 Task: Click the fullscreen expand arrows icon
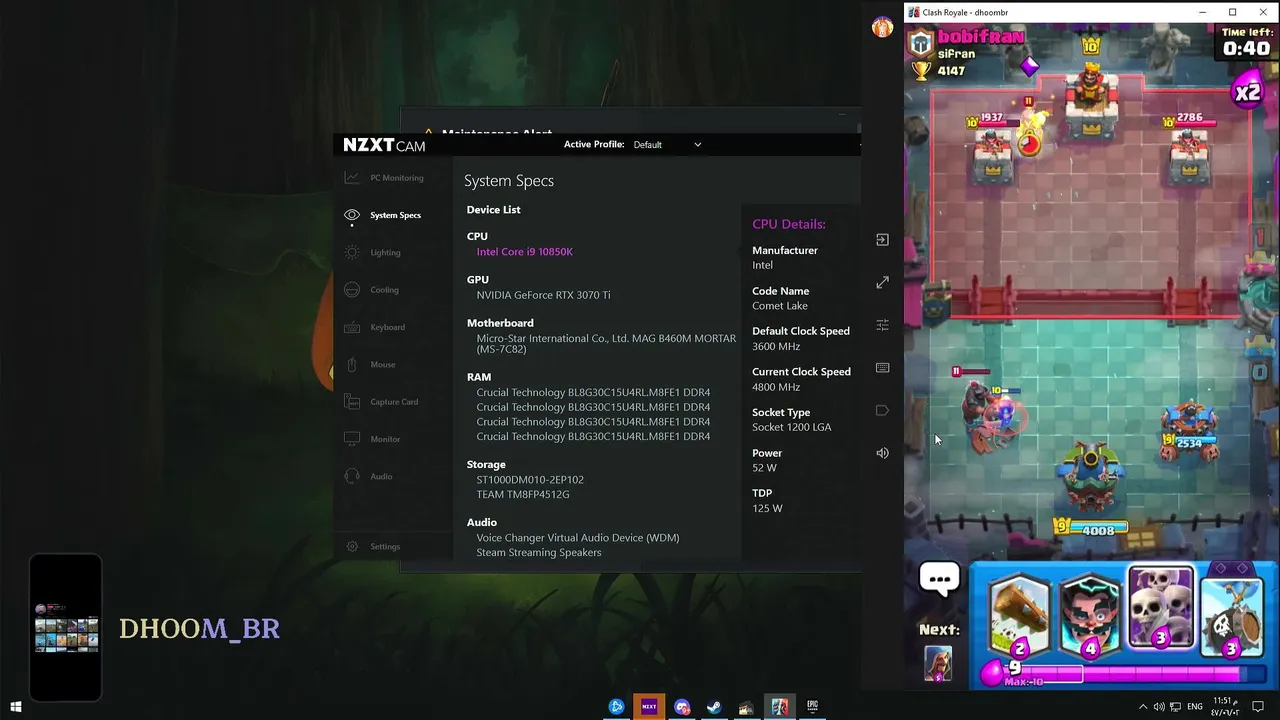882,283
